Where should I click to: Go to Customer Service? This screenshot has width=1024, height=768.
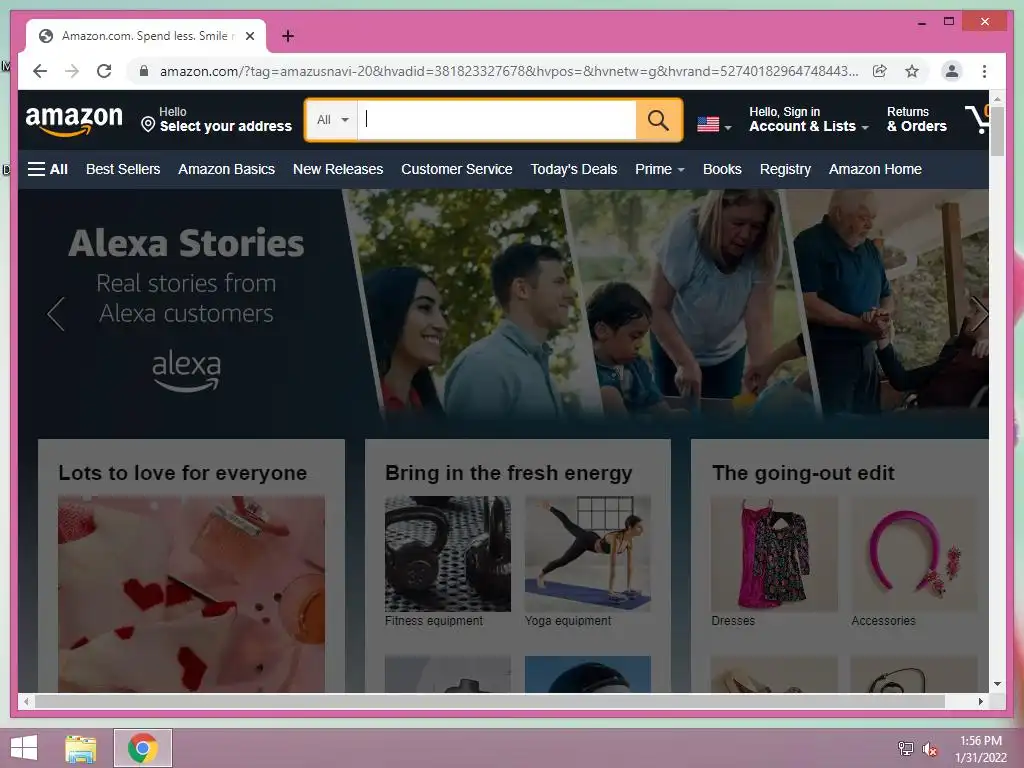pos(456,169)
